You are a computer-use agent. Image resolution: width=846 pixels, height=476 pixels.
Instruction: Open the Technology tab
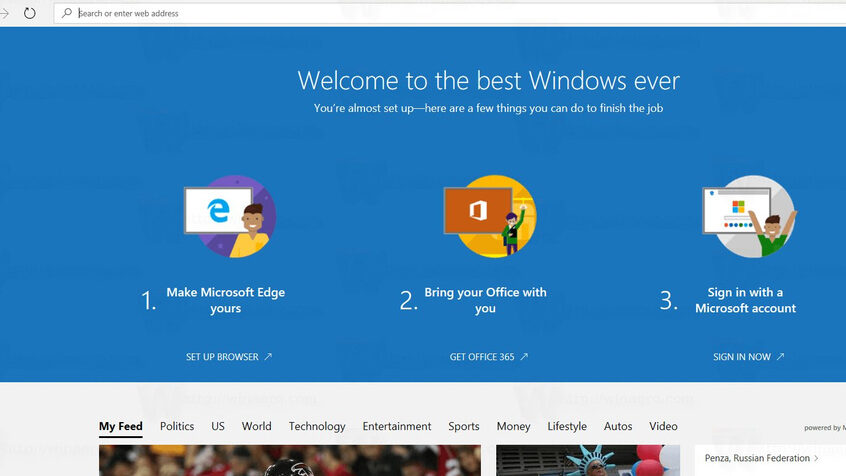click(x=317, y=426)
